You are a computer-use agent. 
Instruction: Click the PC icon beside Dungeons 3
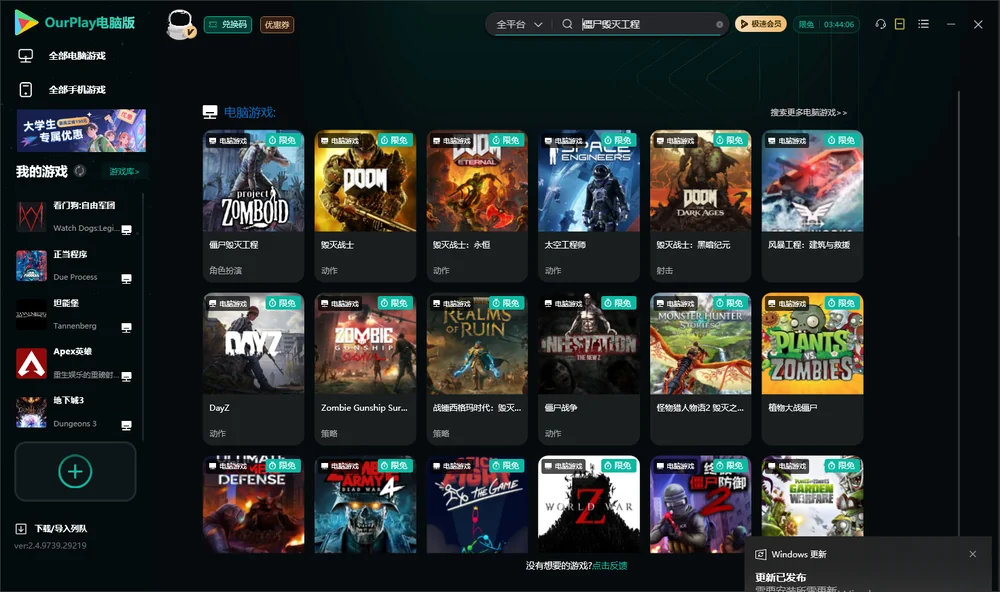126,426
